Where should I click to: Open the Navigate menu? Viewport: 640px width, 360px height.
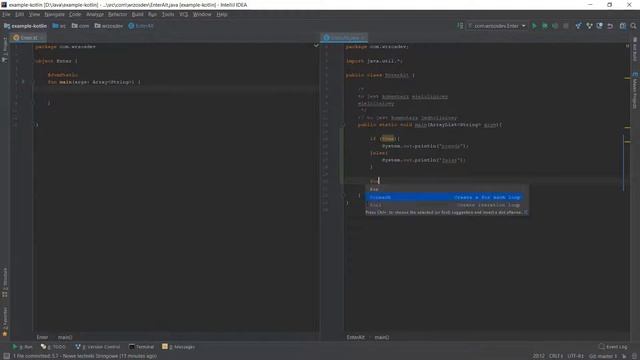pos(54,14)
